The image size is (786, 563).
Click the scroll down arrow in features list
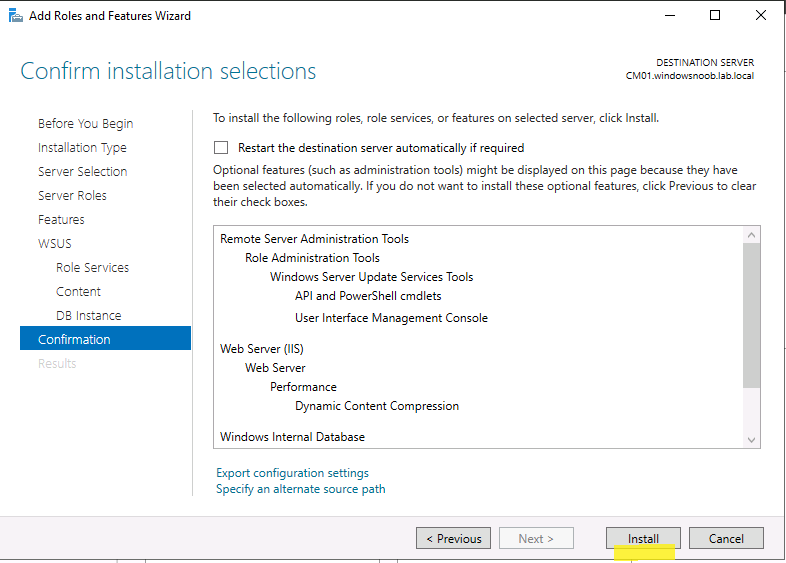click(x=751, y=440)
